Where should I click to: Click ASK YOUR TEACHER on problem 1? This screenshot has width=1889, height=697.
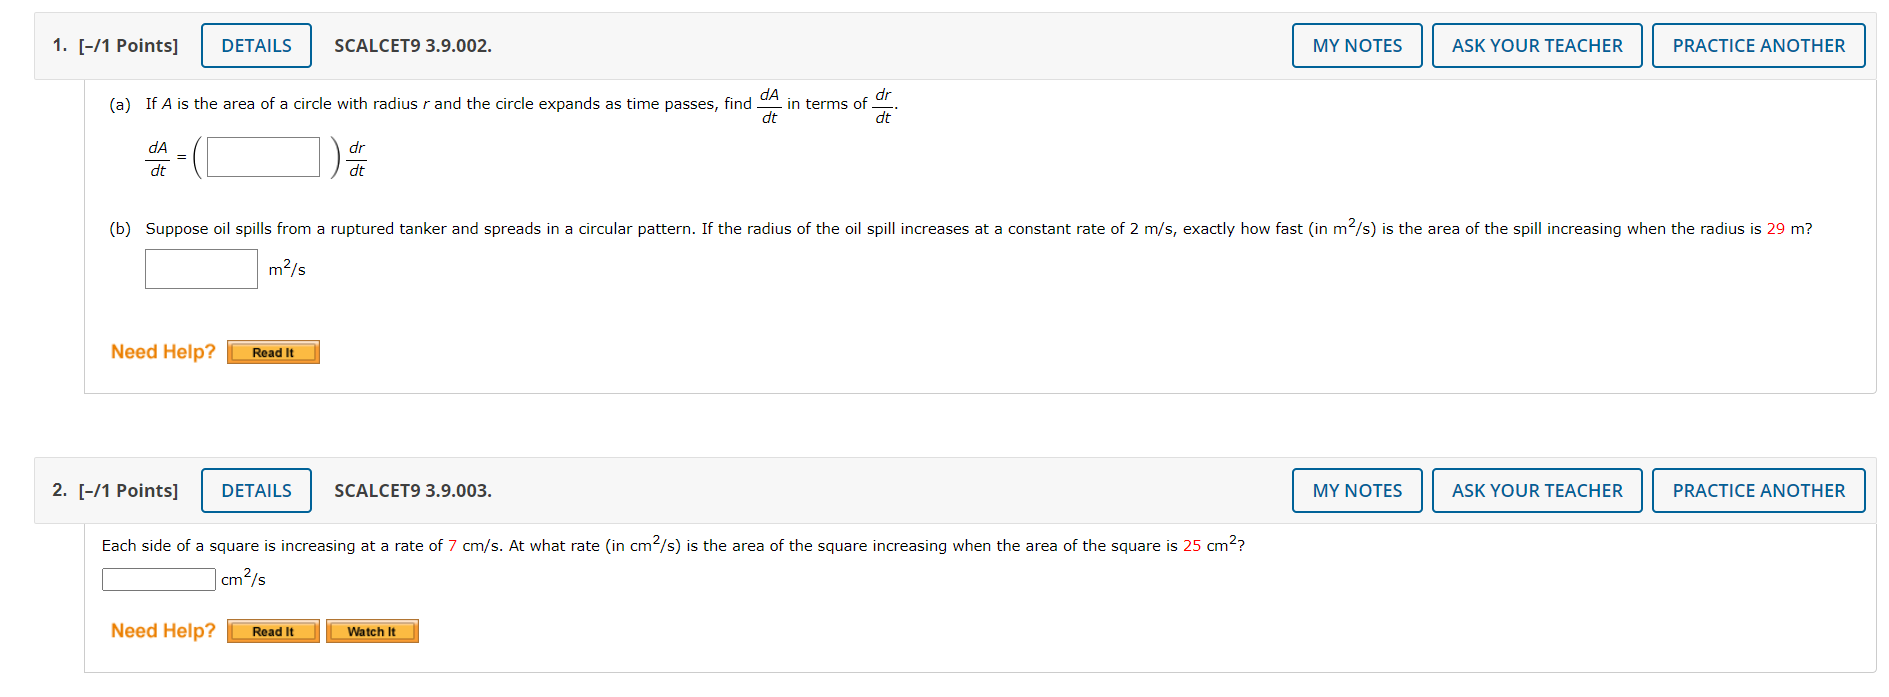pos(1537,45)
